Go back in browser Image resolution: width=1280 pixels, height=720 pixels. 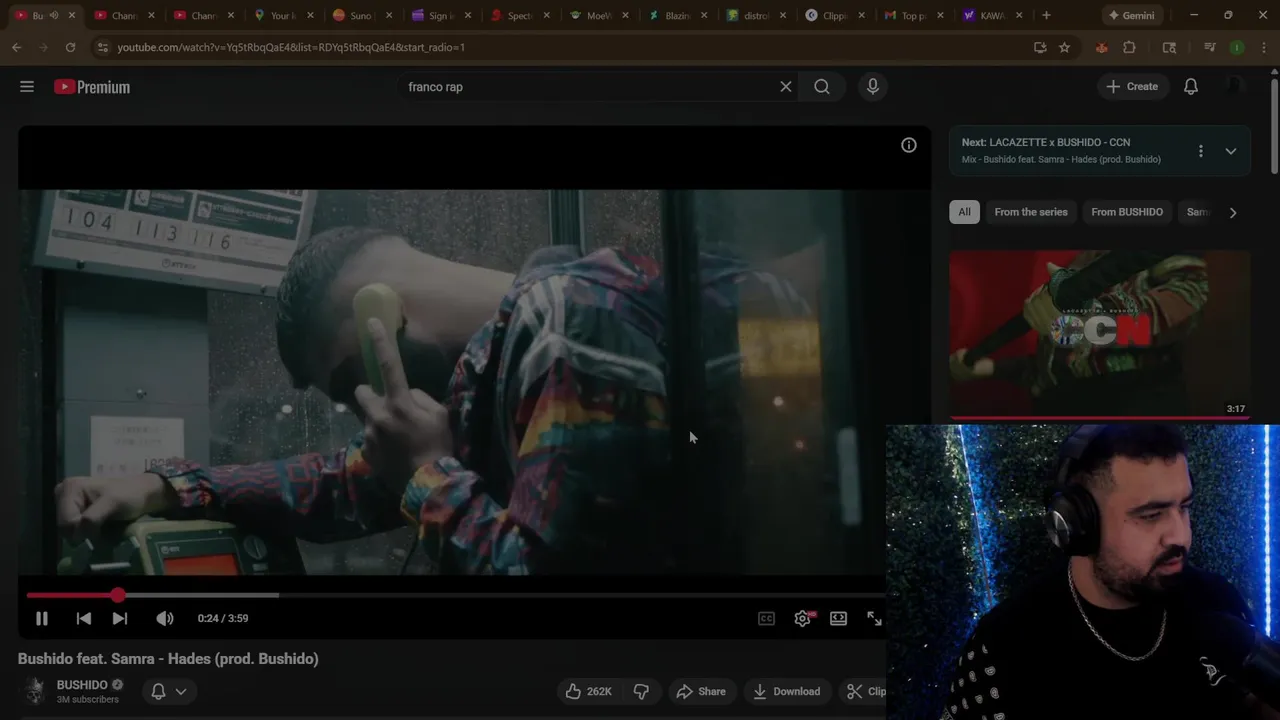click(x=17, y=47)
